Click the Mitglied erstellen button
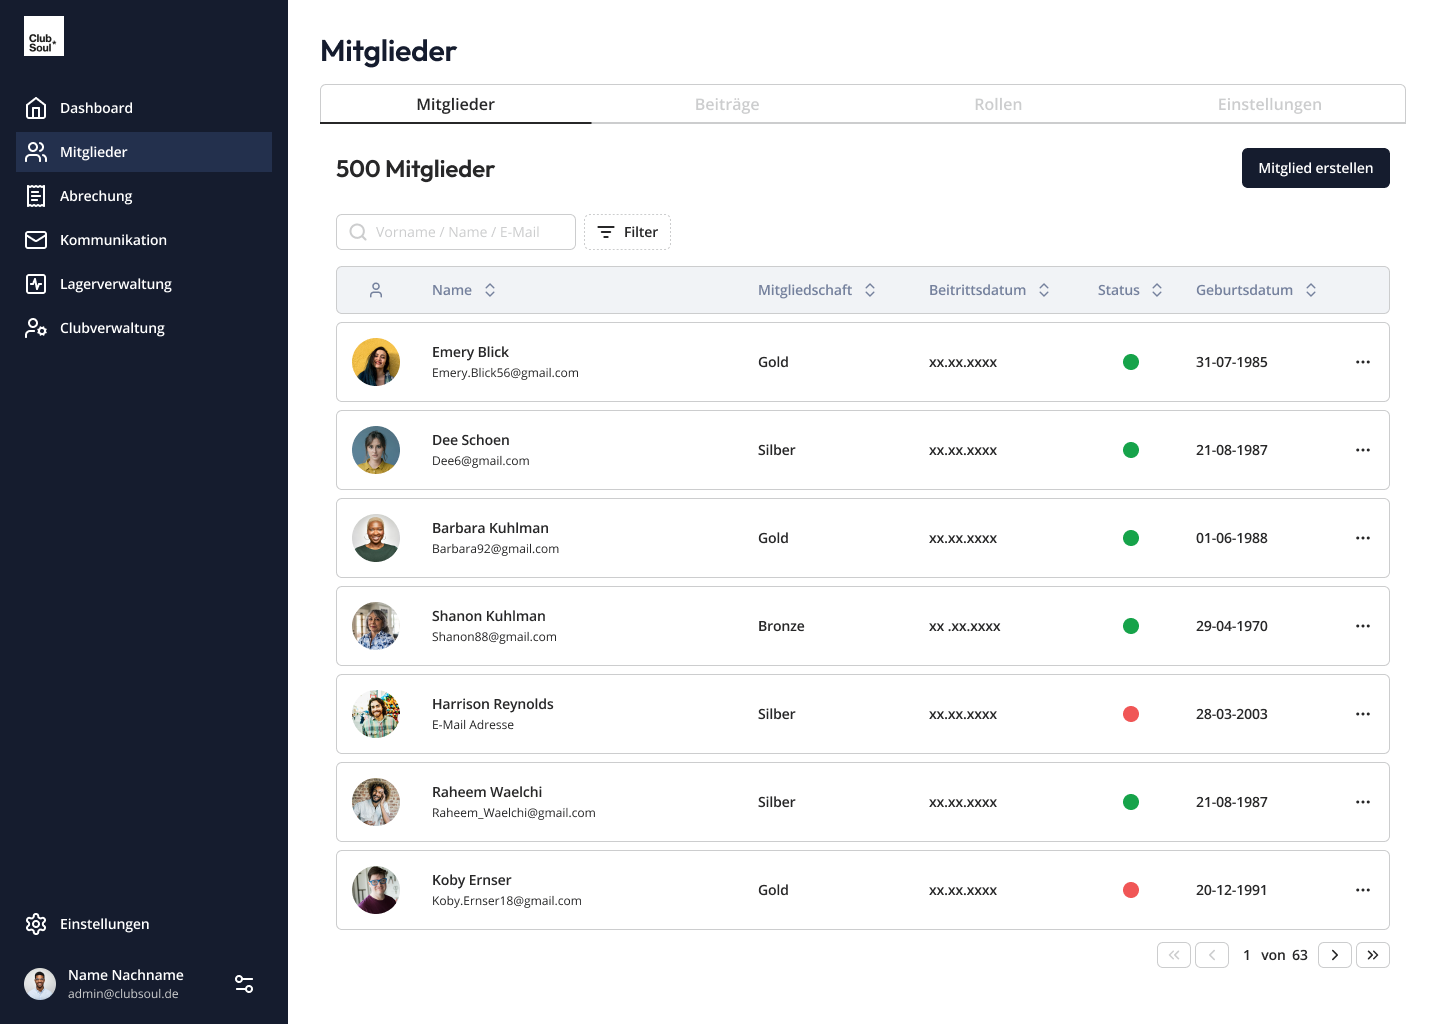Viewport: 1440px width, 1024px height. [1315, 168]
